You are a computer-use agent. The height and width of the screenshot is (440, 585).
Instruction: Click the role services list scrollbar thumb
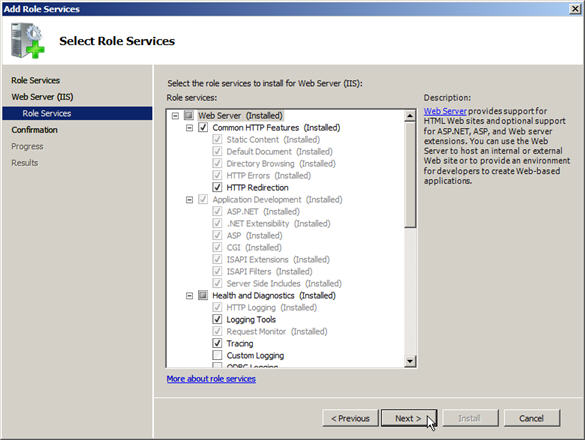[x=410, y=174]
